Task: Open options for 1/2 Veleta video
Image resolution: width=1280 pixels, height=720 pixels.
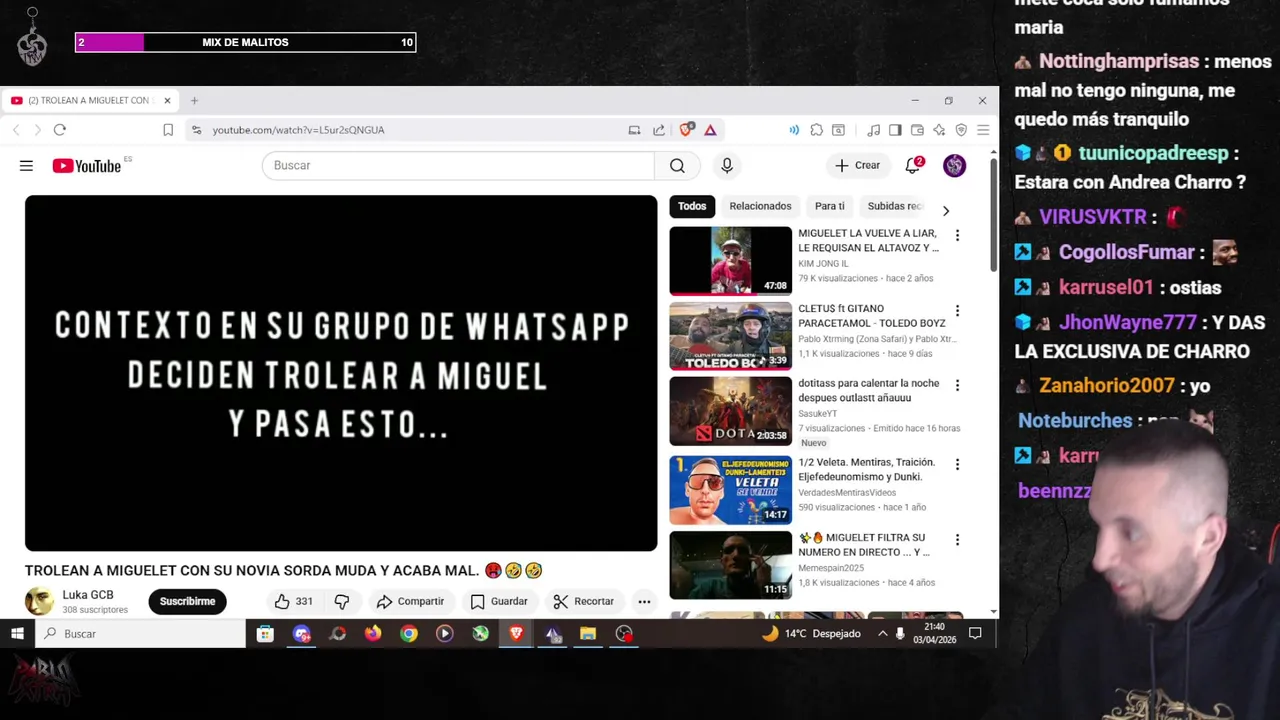Action: click(957, 464)
